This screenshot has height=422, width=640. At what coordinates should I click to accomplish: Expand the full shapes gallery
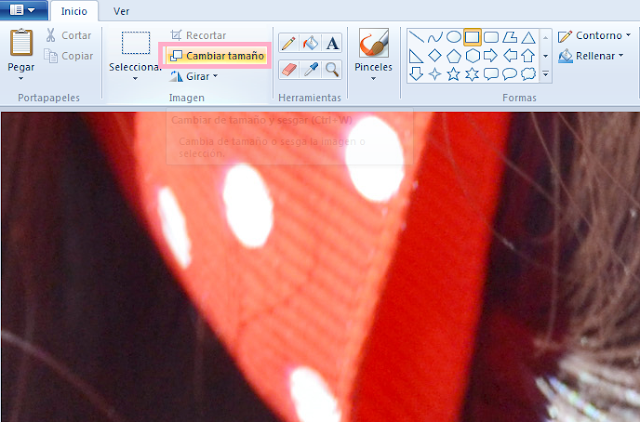click(546, 74)
